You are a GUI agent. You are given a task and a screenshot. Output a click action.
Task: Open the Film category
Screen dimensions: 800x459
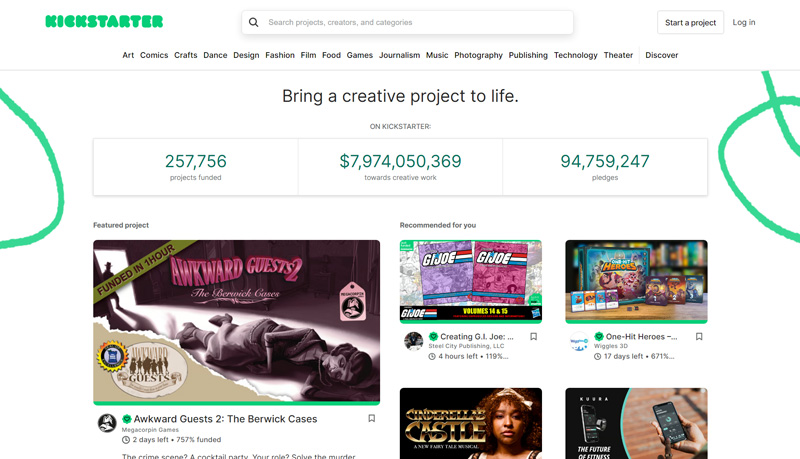pyautogui.click(x=308, y=55)
